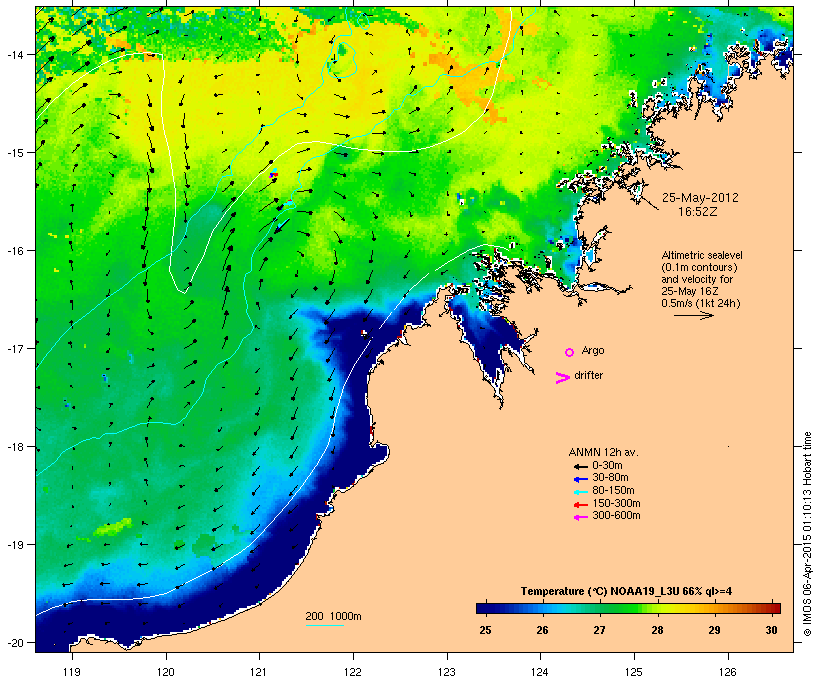820x680 pixels.
Task: Click the vertical IMOS copyright timestamp text
Action: [807, 534]
